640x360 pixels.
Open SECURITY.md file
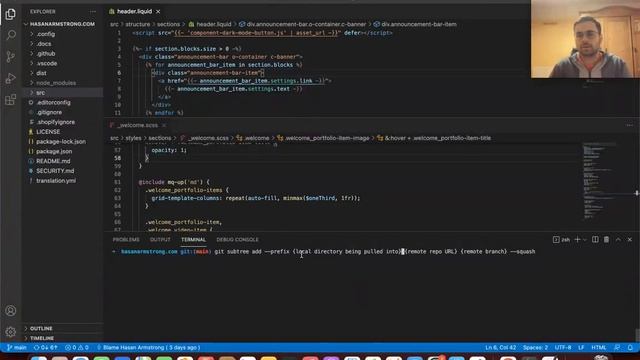(62, 171)
